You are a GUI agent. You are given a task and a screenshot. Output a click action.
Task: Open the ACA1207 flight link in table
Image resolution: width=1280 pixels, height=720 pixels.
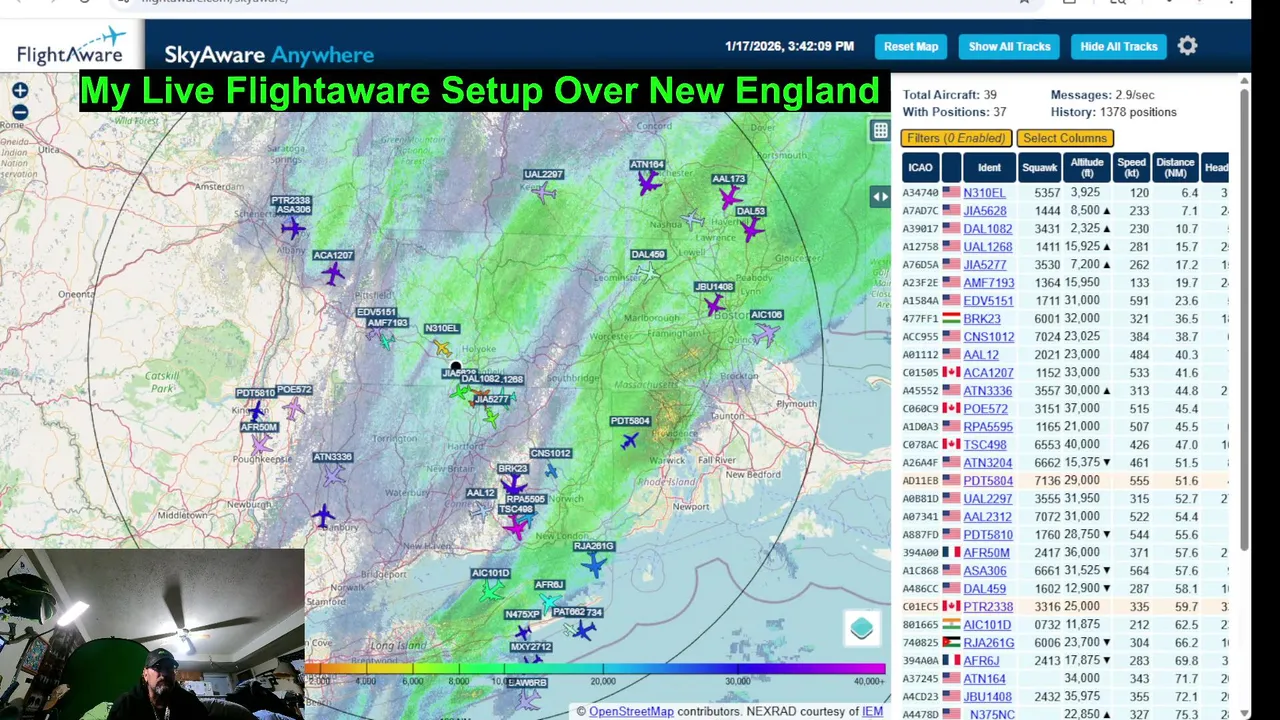988,373
